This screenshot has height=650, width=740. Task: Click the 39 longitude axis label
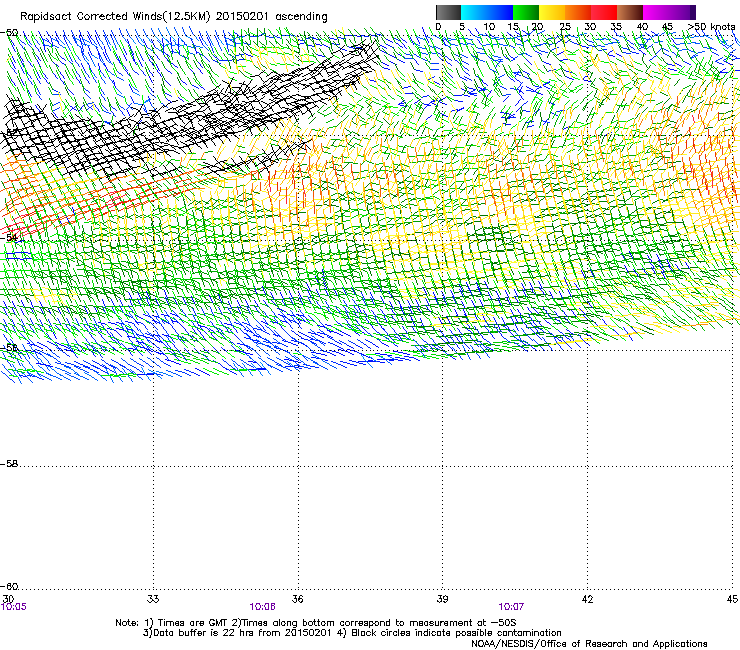[442, 599]
